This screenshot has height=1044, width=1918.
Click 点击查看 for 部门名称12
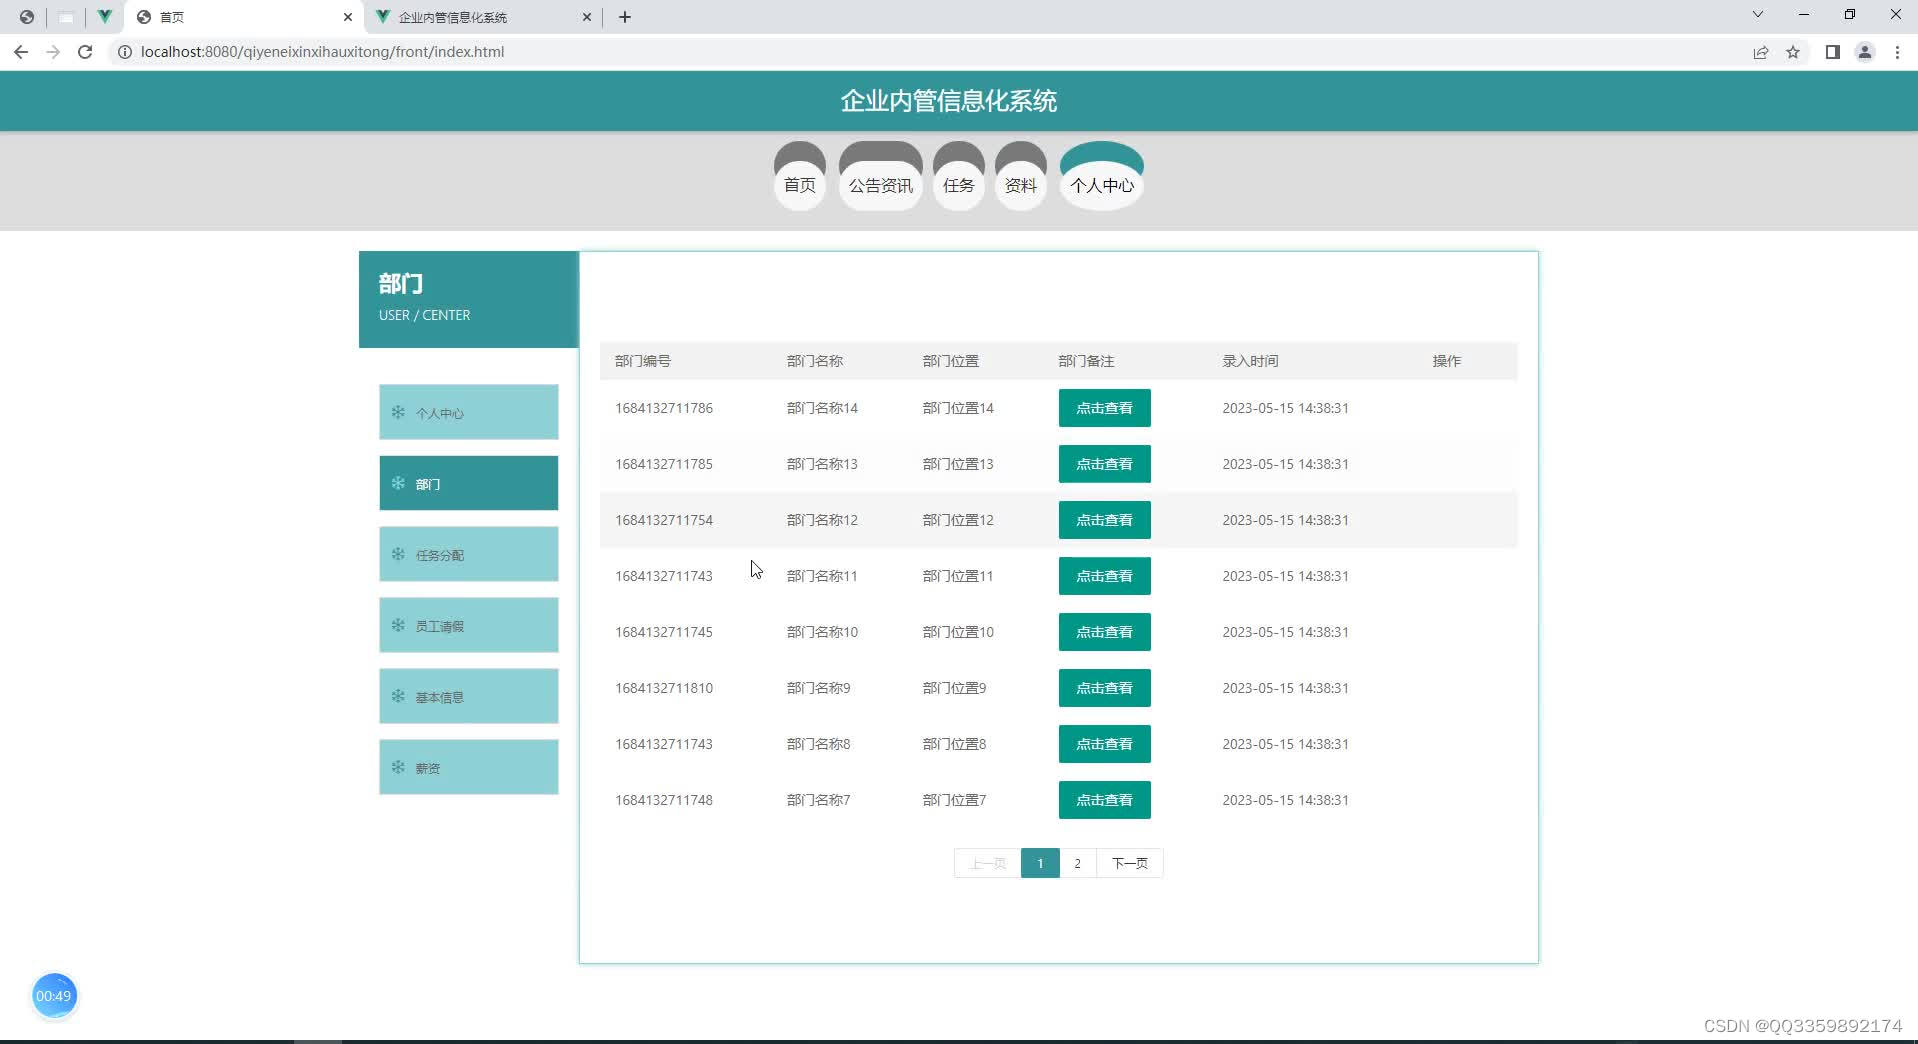pyautogui.click(x=1104, y=520)
